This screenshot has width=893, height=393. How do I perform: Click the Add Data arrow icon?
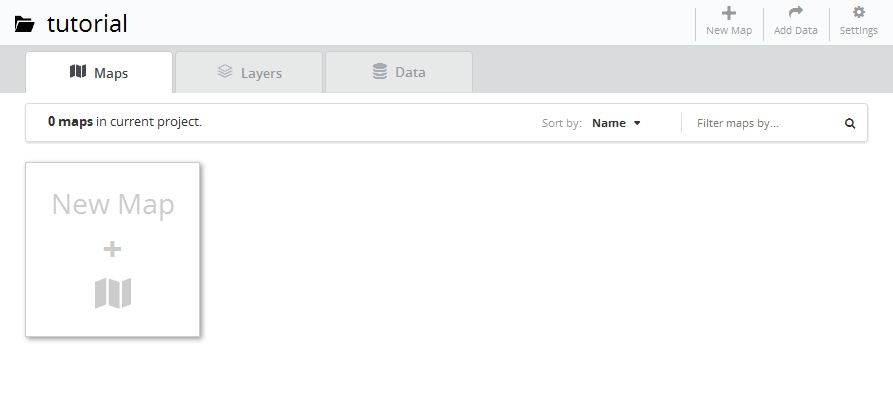click(x=796, y=12)
